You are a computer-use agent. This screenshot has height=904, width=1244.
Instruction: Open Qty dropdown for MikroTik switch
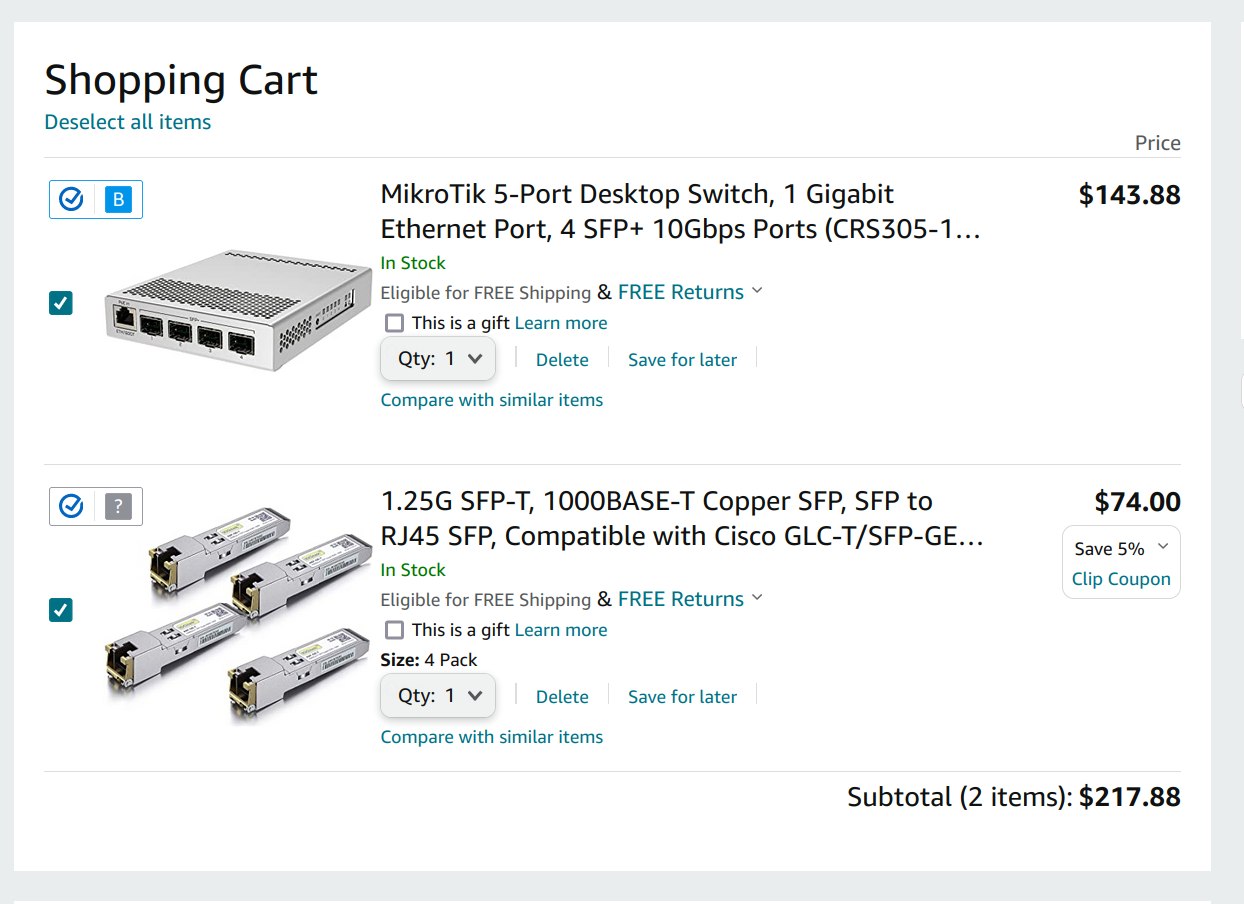pyautogui.click(x=438, y=359)
